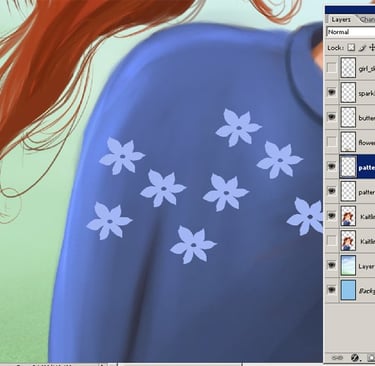Hide the unselected patter layer's eye
This screenshot has width=375, height=366.
click(332, 191)
